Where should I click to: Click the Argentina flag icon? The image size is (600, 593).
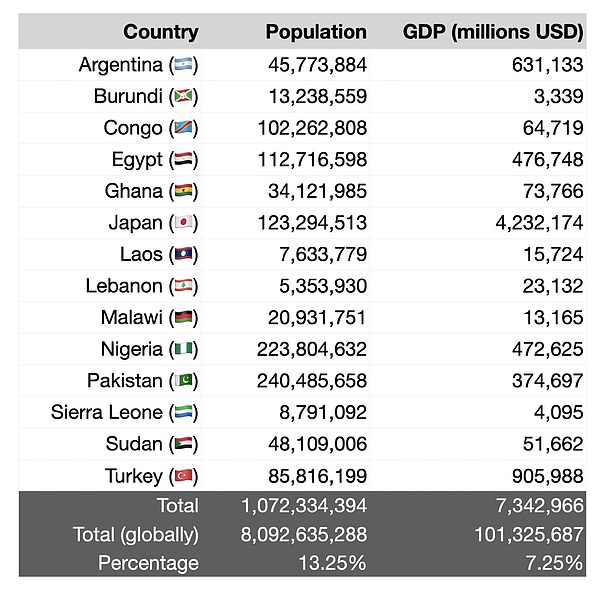183,66
